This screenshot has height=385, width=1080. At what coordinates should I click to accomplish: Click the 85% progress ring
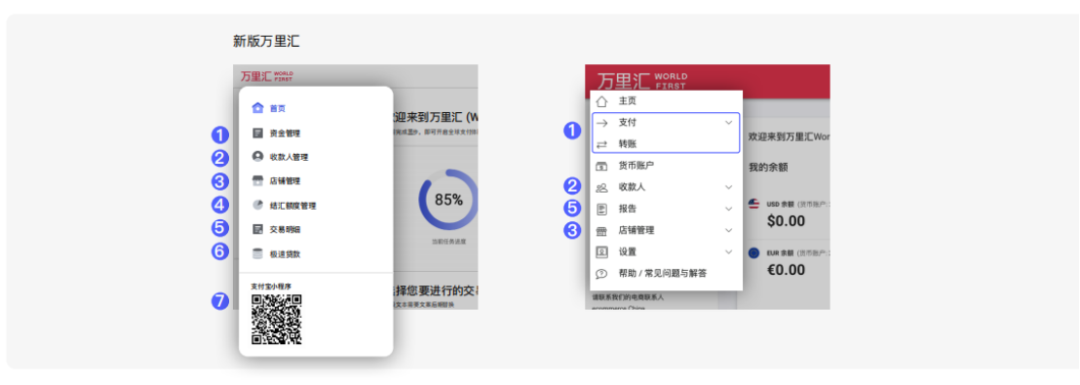[x=448, y=200]
